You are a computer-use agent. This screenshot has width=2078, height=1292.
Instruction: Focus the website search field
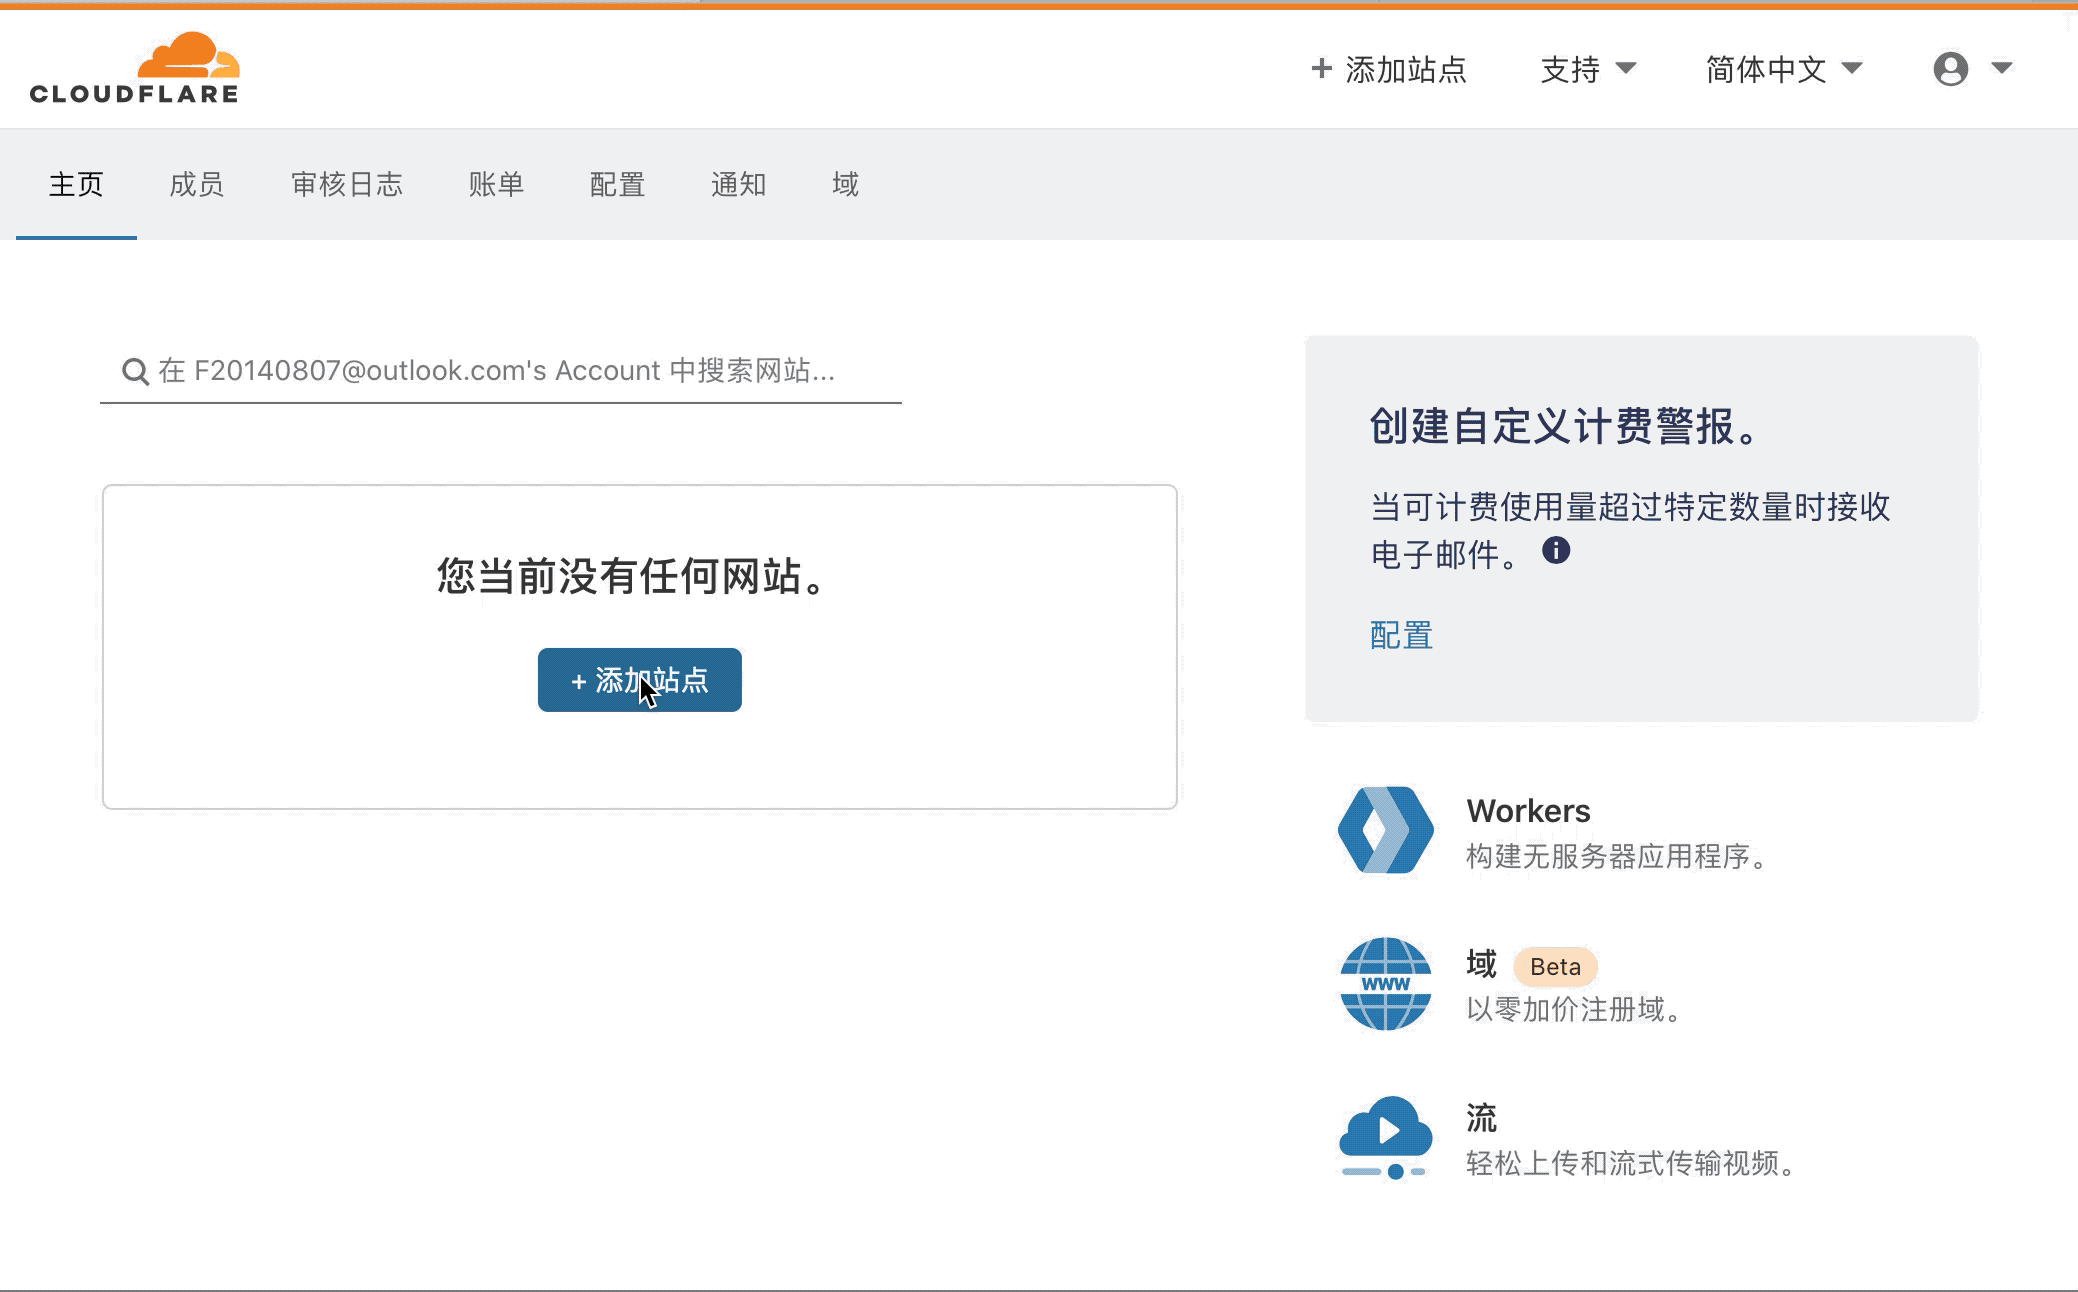pyautogui.click(x=501, y=371)
